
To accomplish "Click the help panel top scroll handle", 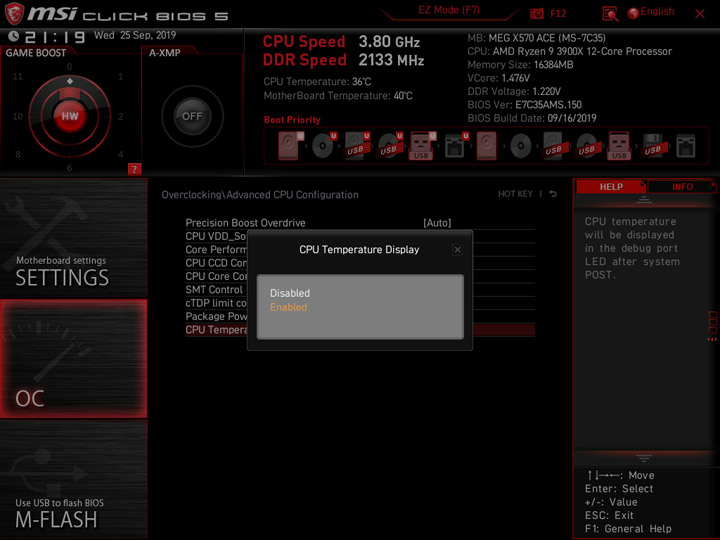I will (644, 199).
